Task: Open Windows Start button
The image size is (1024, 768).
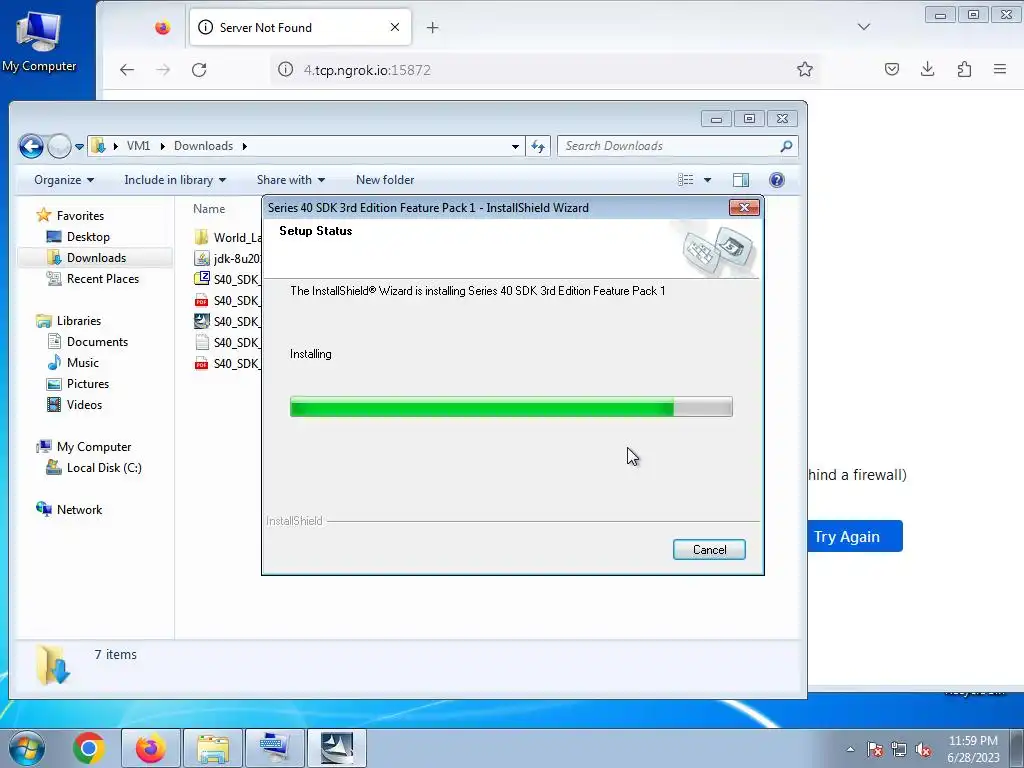Action: click(26, 748)
